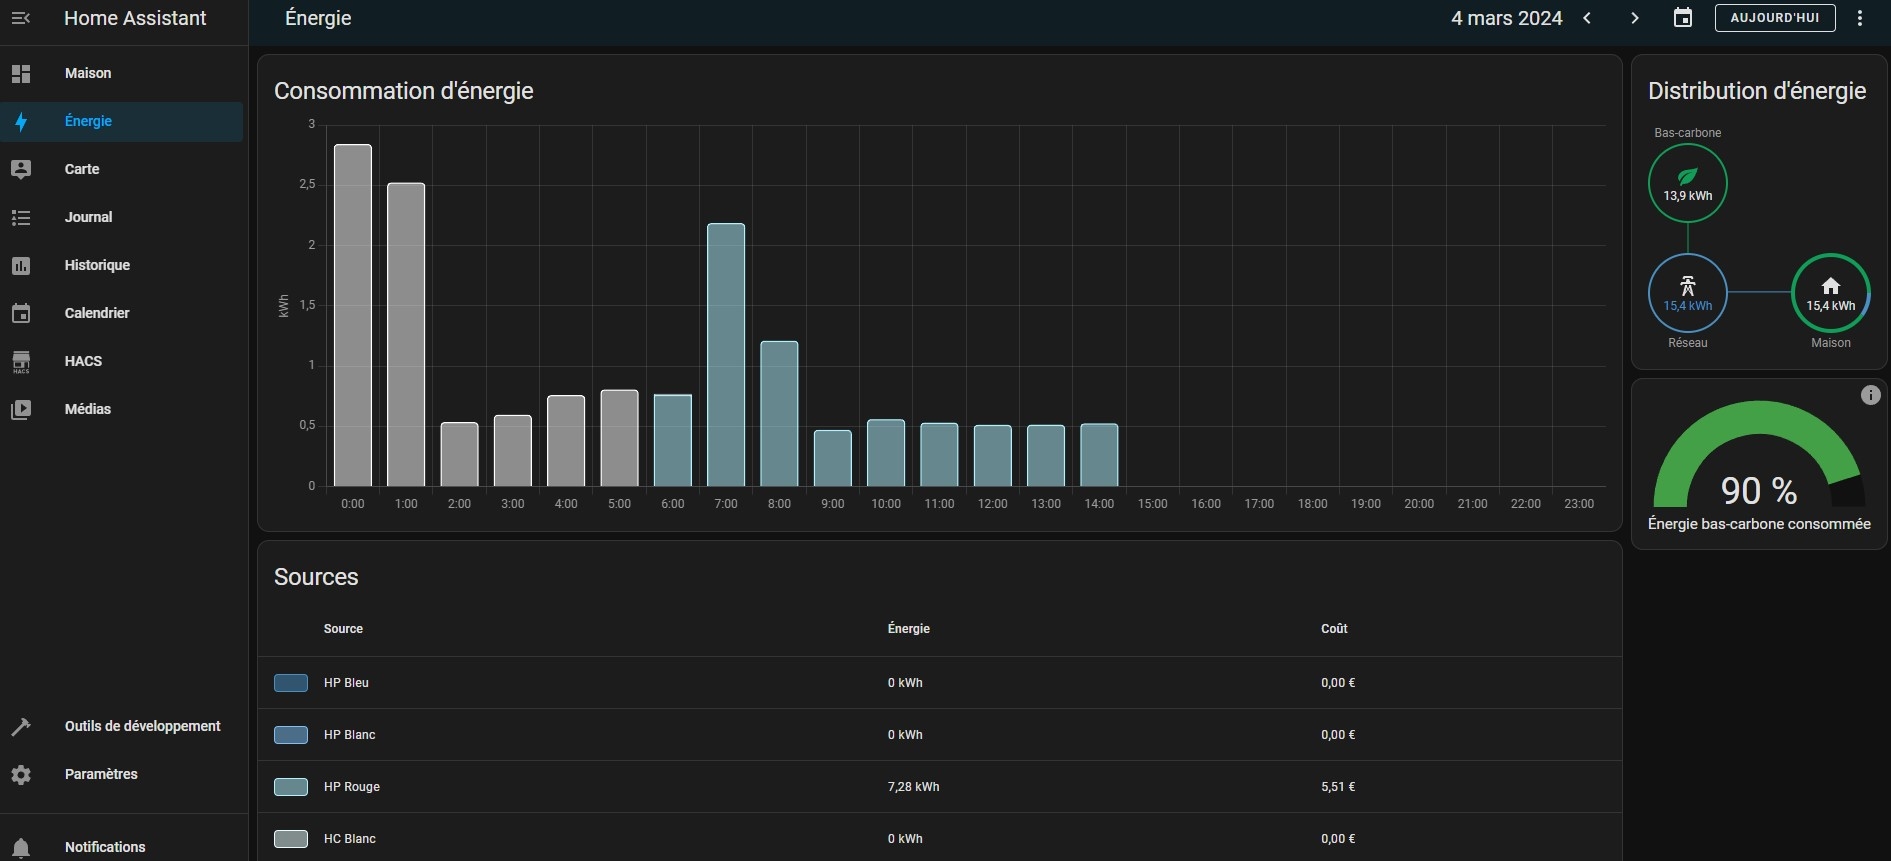This screenshot has height=861, width=1891.
Task: Select Historique in the sidebar
Action: [x=97, y=265]
